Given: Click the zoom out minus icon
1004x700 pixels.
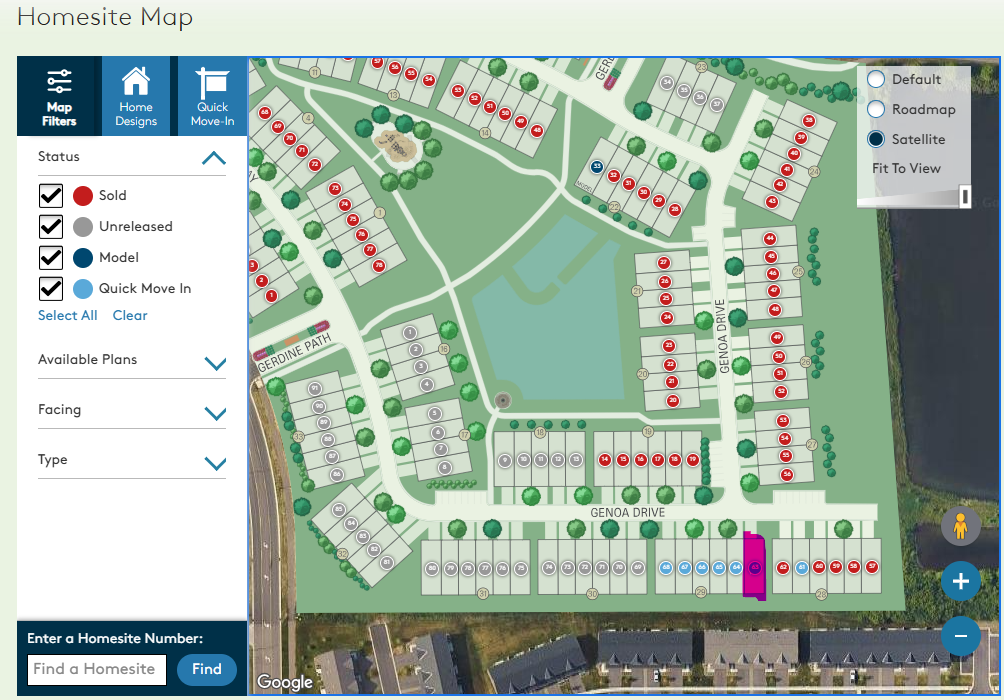Looking at the screenshot, I should tap(960, 635).
